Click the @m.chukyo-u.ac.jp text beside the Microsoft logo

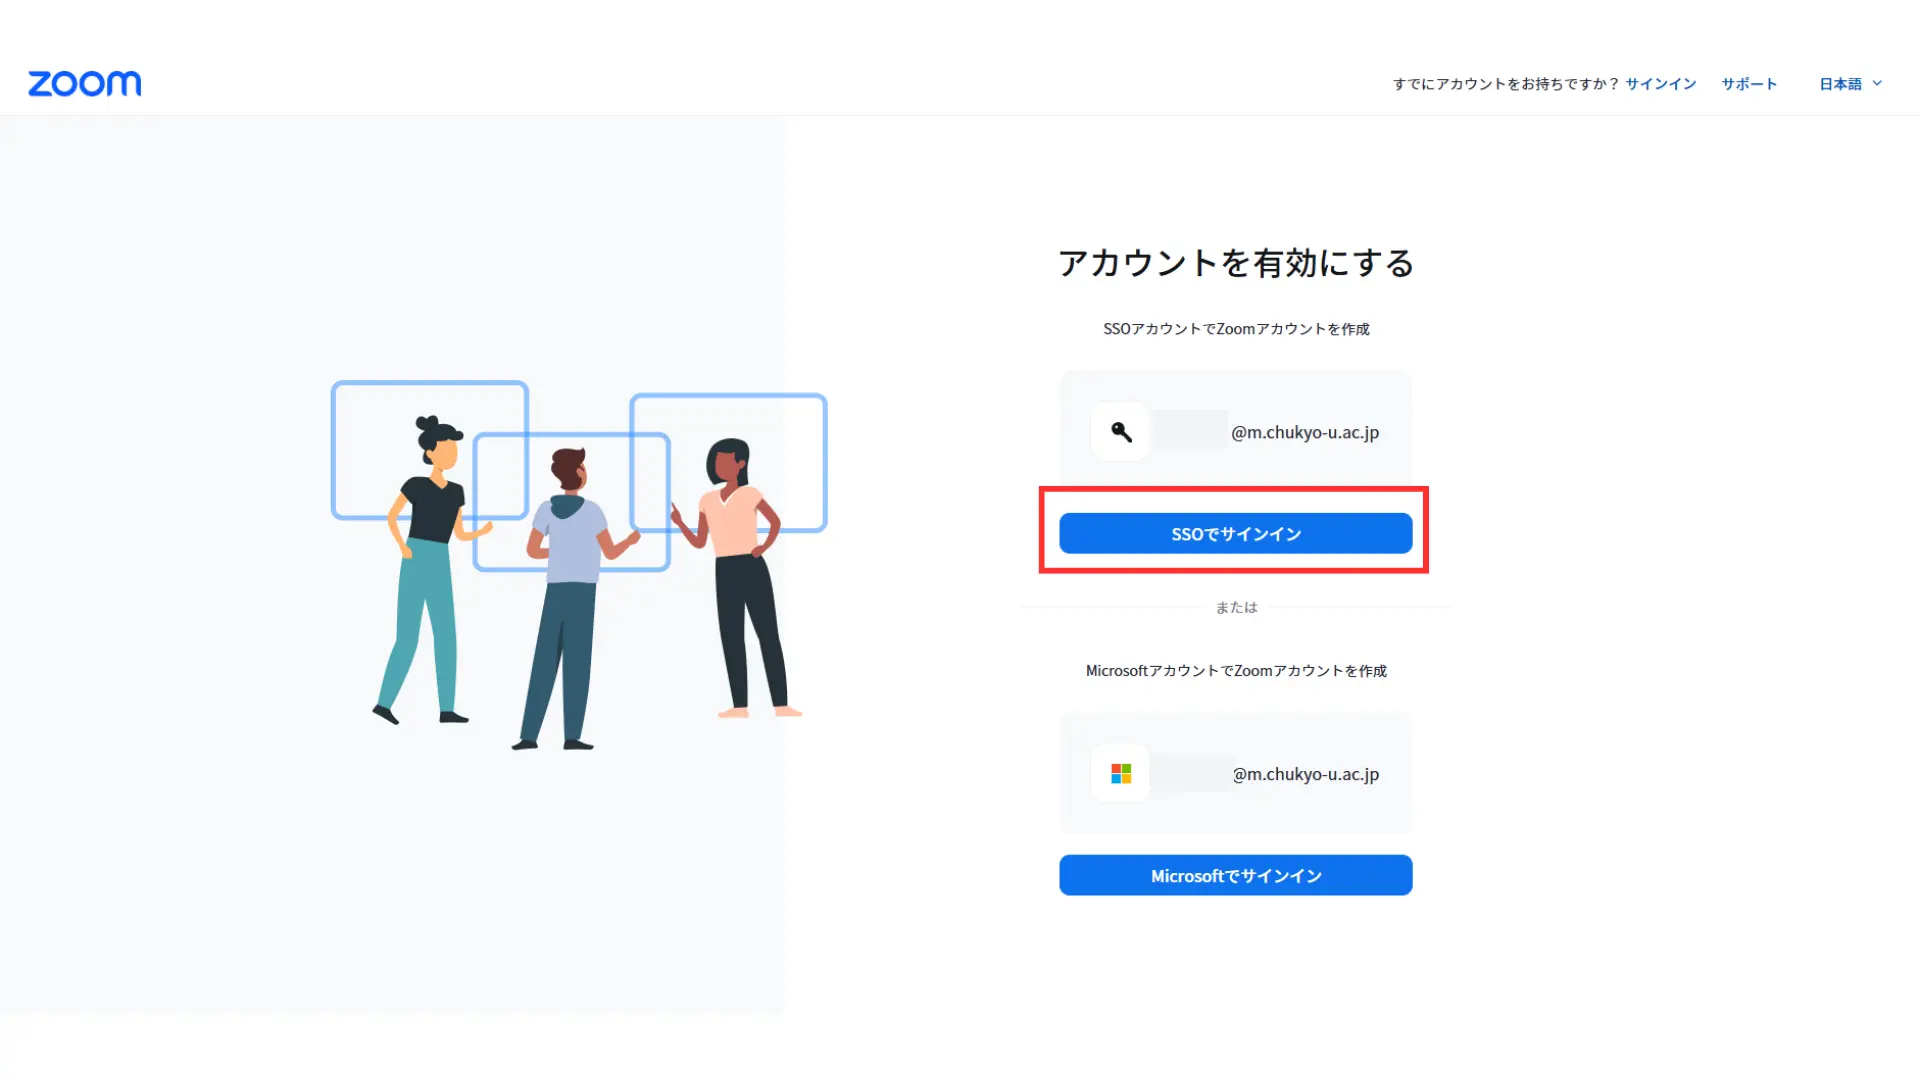point(1306,774)
